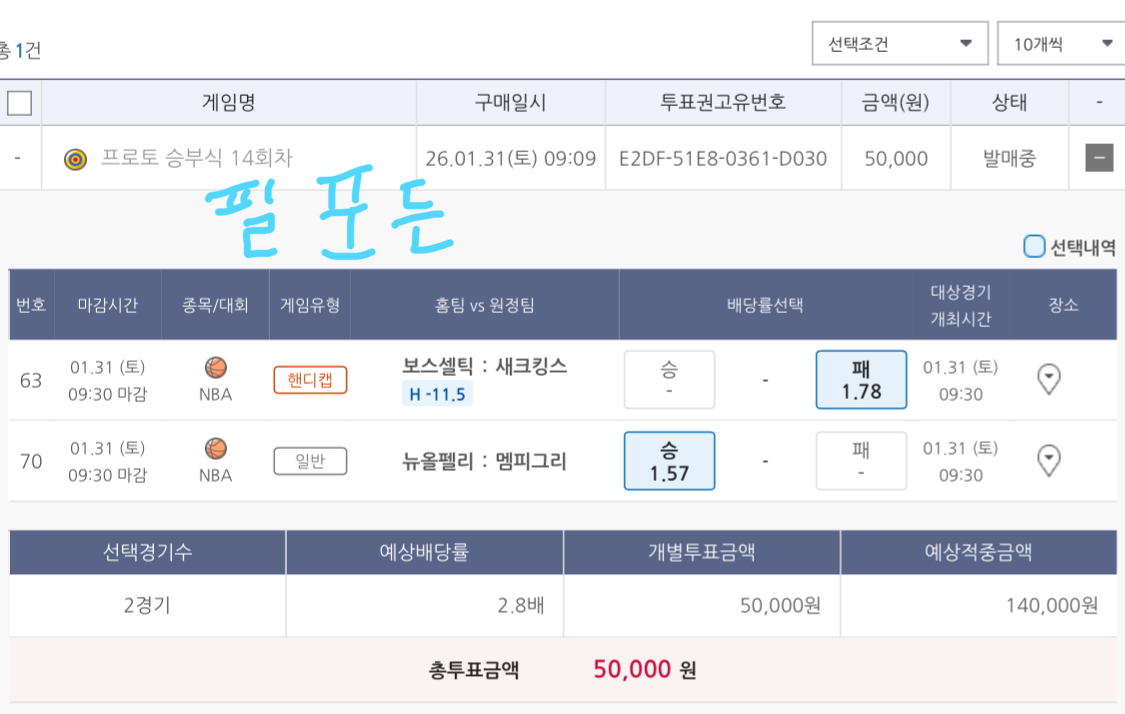Click the 핸디캡 game type badge
1125x714 pixels.
click(x=310, y=380)
